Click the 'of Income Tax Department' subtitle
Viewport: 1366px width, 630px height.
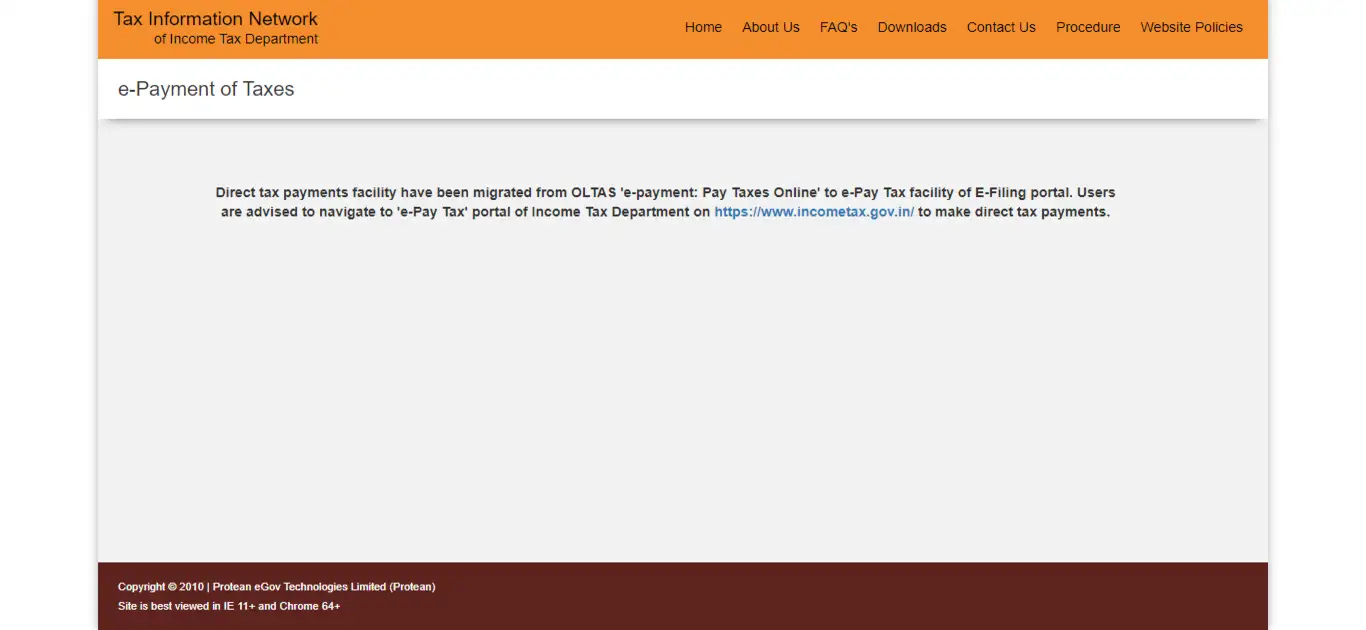click(x=236, y=39)
